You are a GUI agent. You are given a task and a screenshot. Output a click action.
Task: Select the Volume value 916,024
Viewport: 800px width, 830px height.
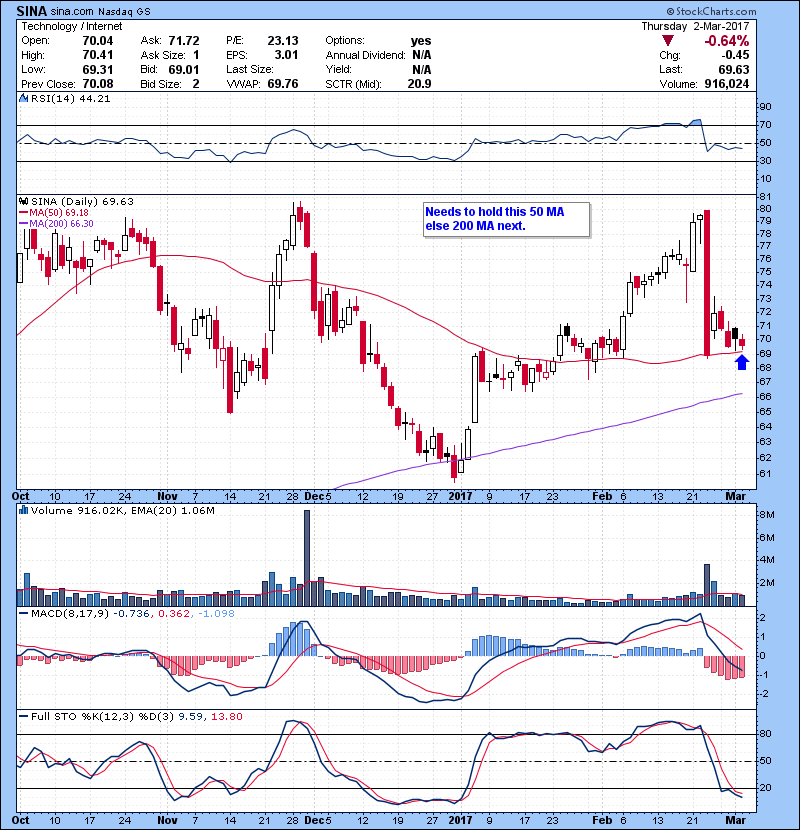point(726,84)
